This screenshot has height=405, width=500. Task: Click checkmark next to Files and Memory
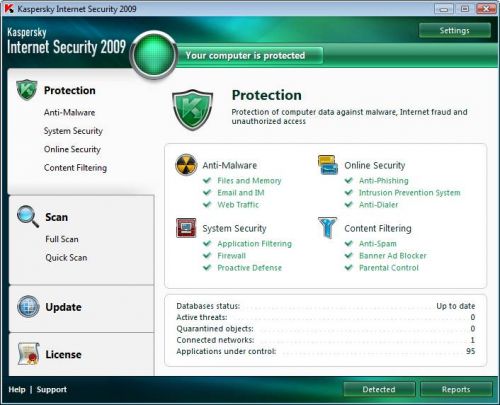[x=207, y=180]
